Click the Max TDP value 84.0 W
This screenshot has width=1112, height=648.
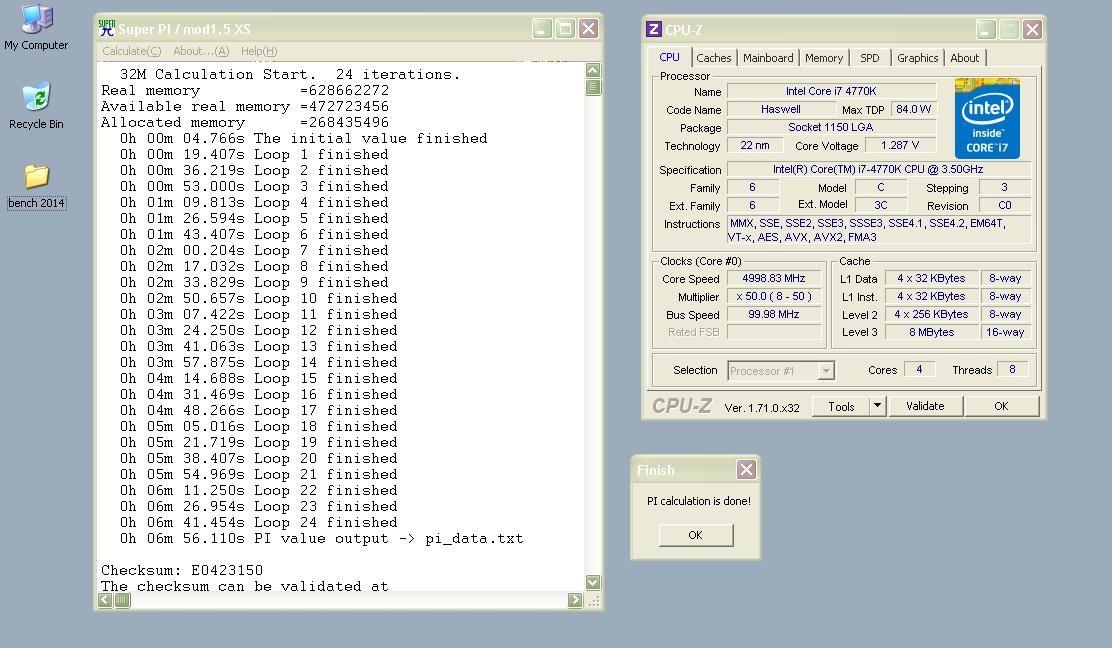pos(913,109)
